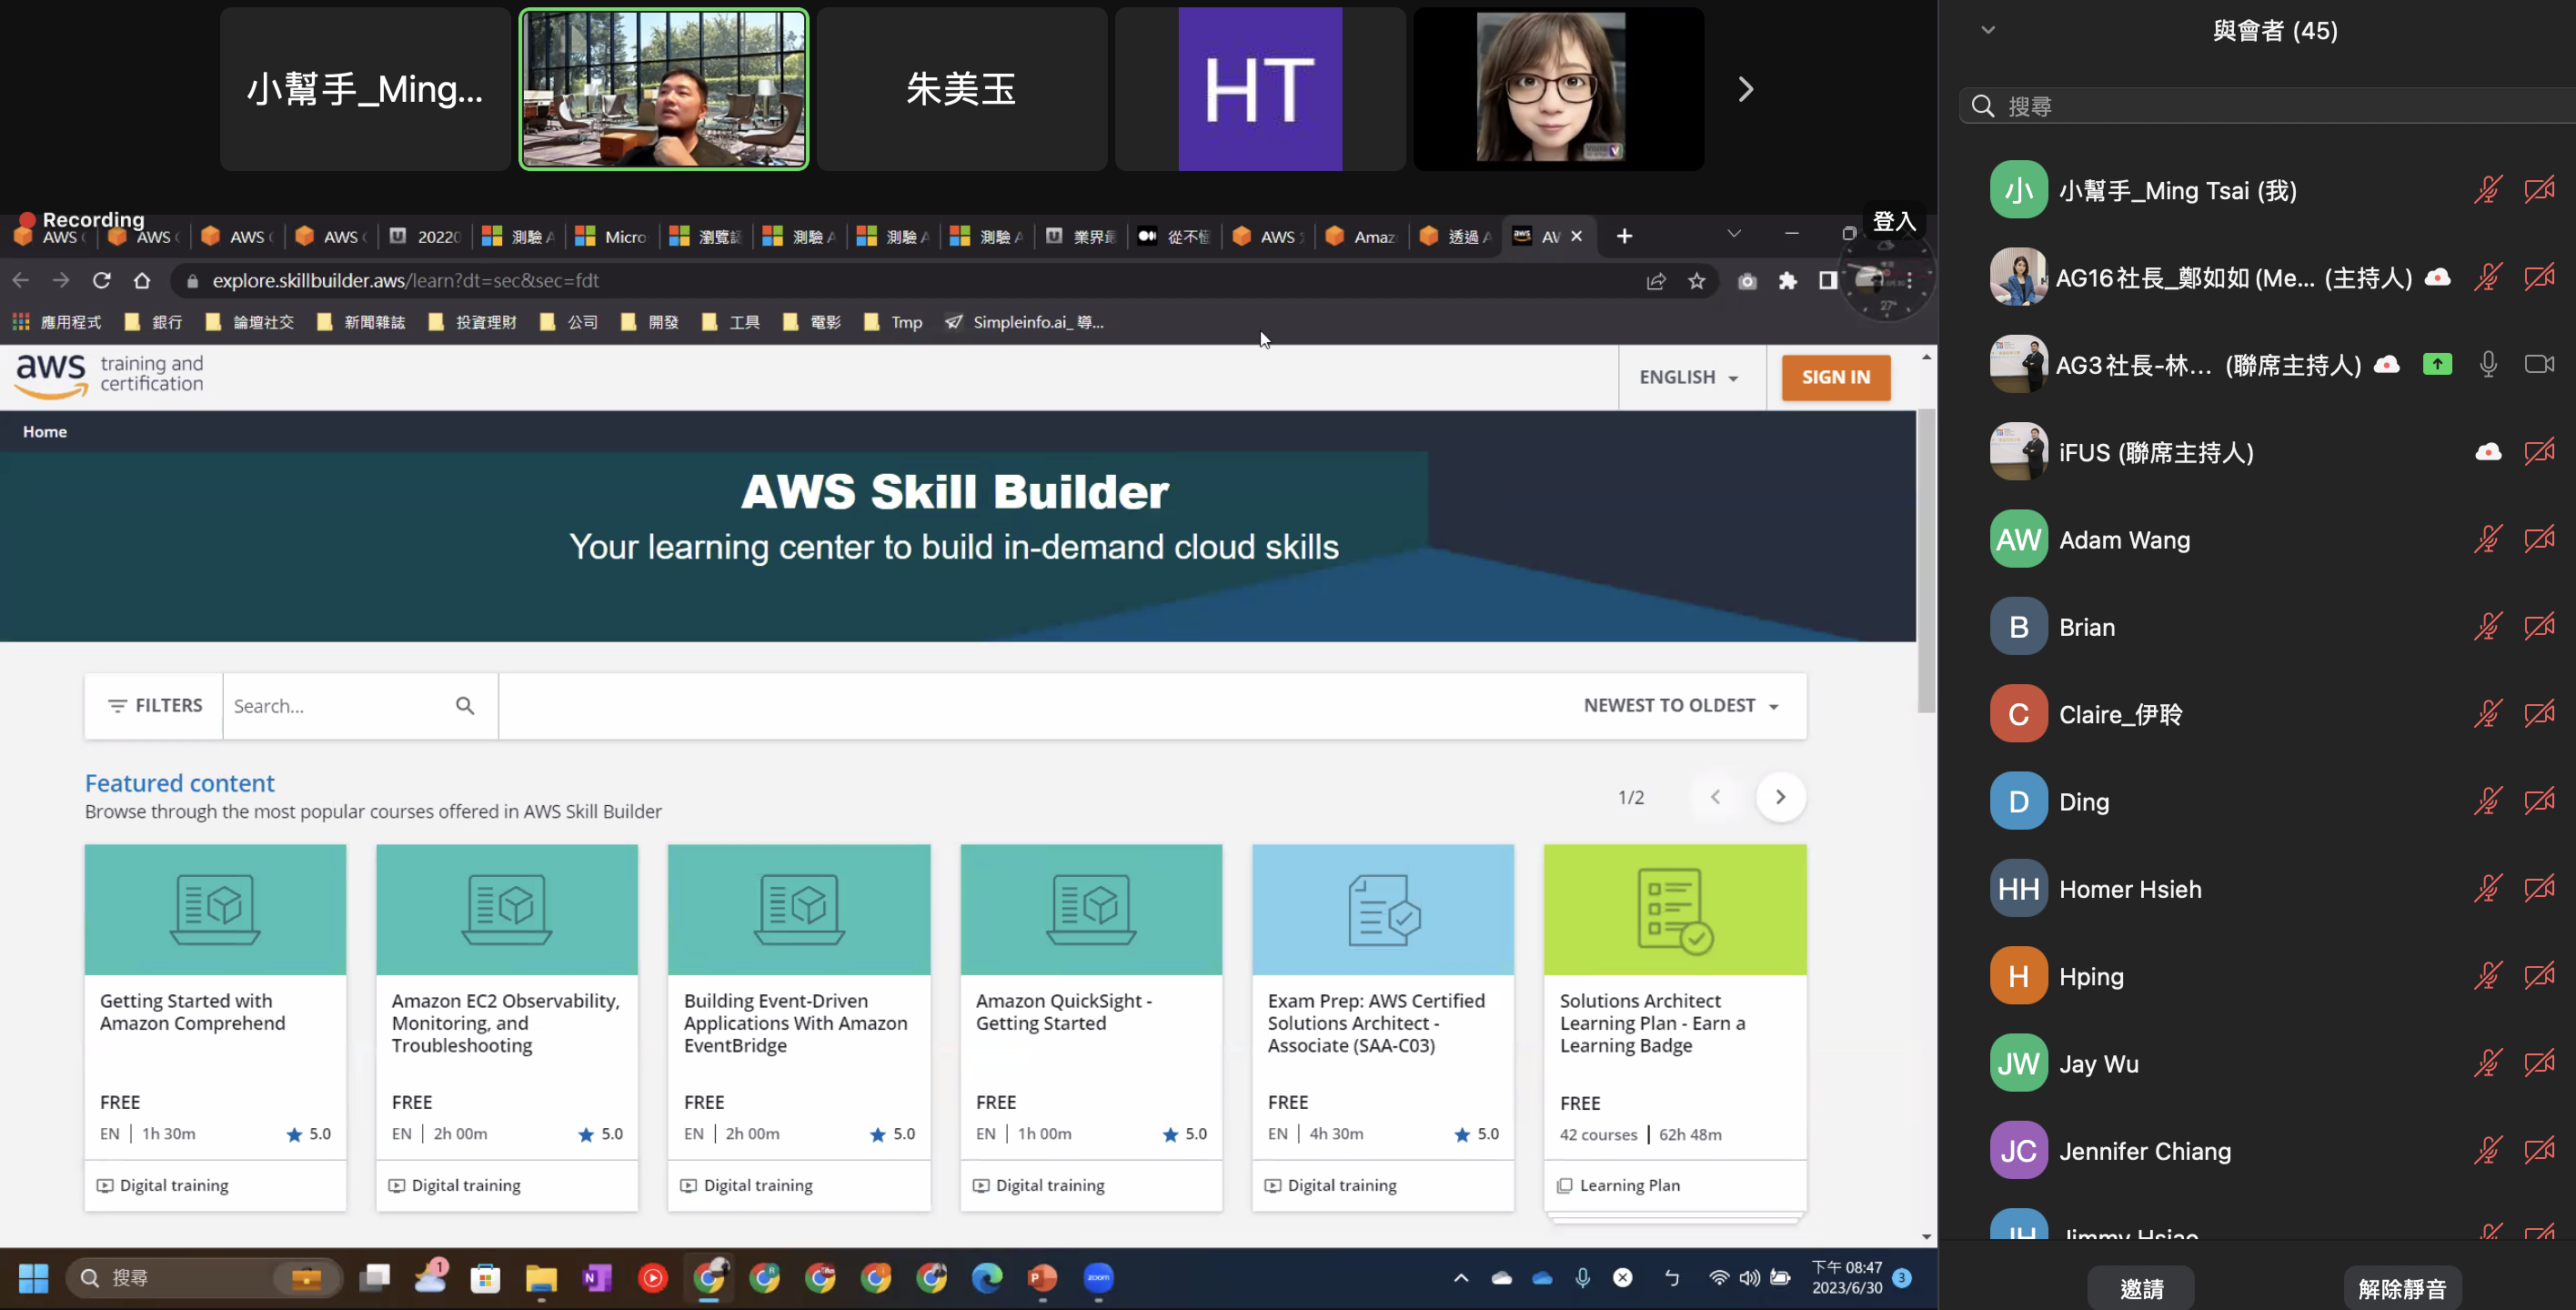Click the 邀請 invite button
The width and height of the screenshot is (2576, 1310).
point(2141,1288)
